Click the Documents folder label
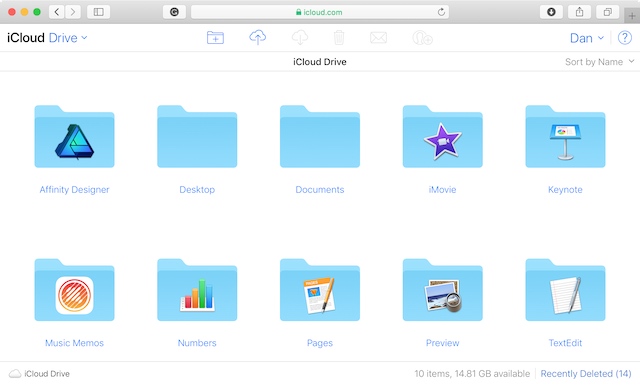The width and height of the screenshot is (640, 385). pos(320,189)
